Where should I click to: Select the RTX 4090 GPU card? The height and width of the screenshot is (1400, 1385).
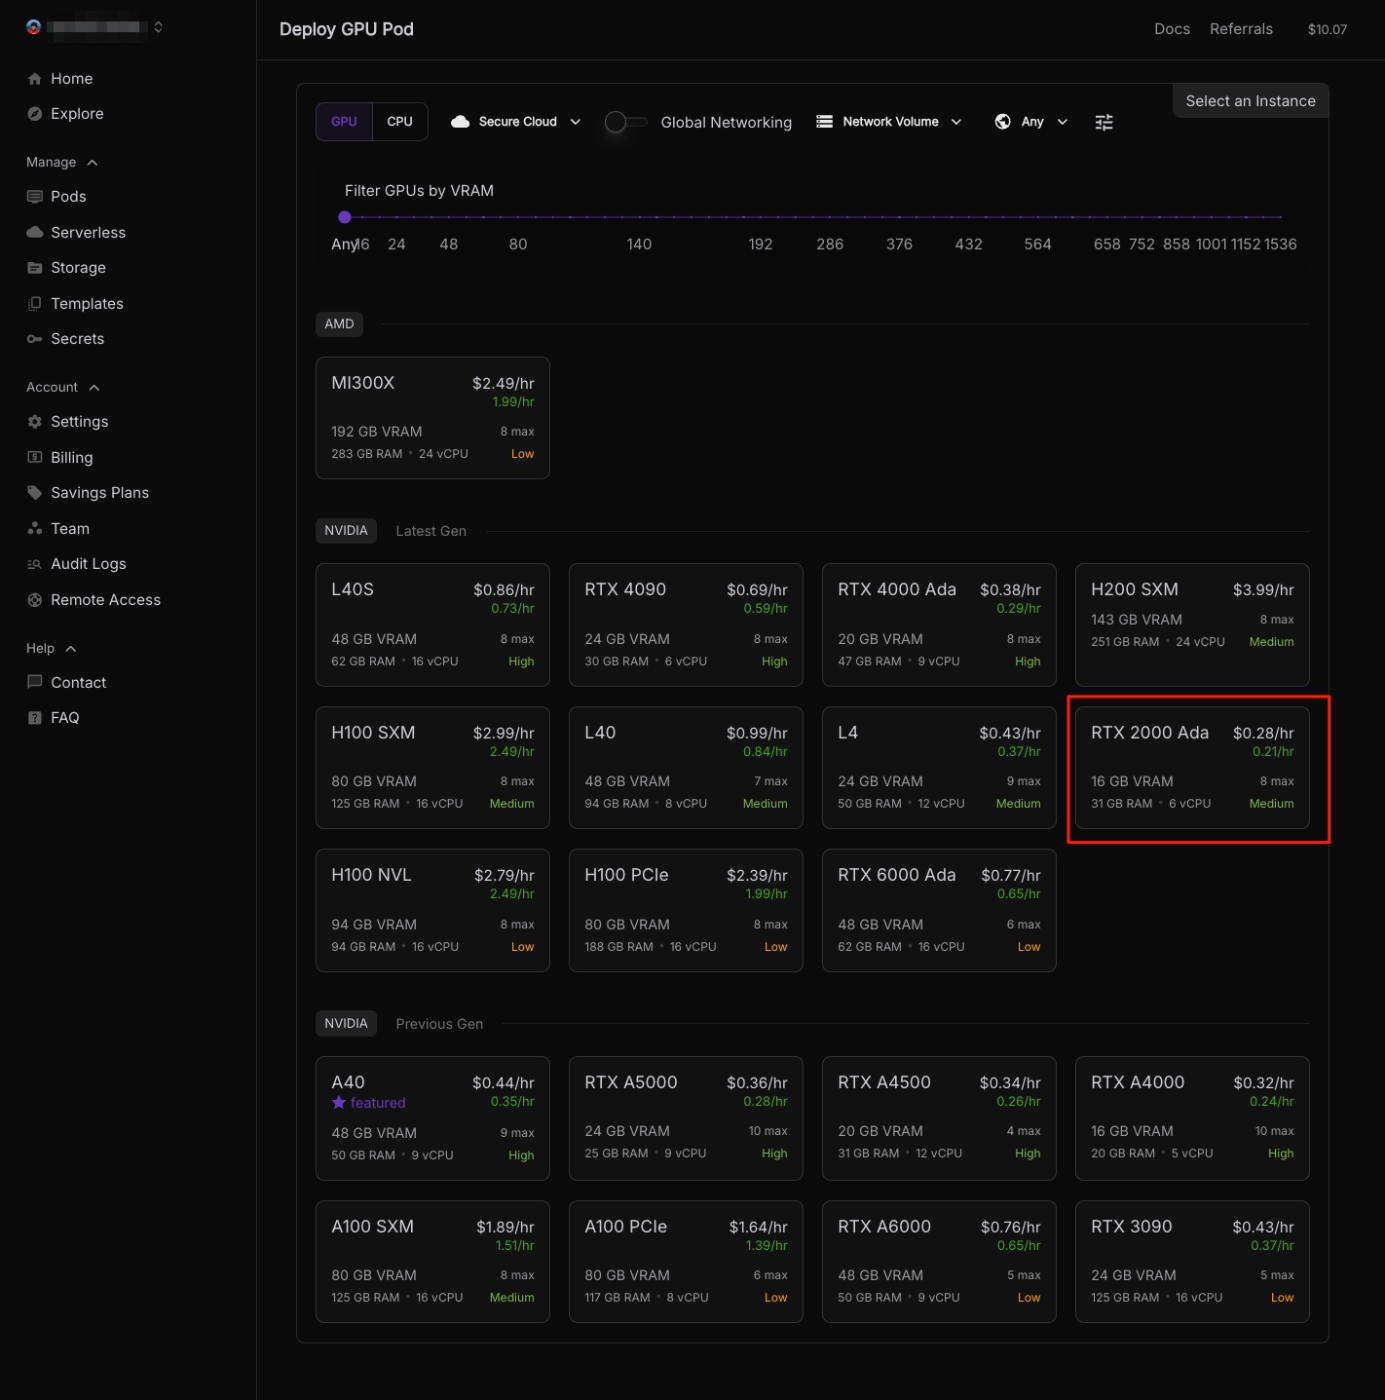[686, 625]
